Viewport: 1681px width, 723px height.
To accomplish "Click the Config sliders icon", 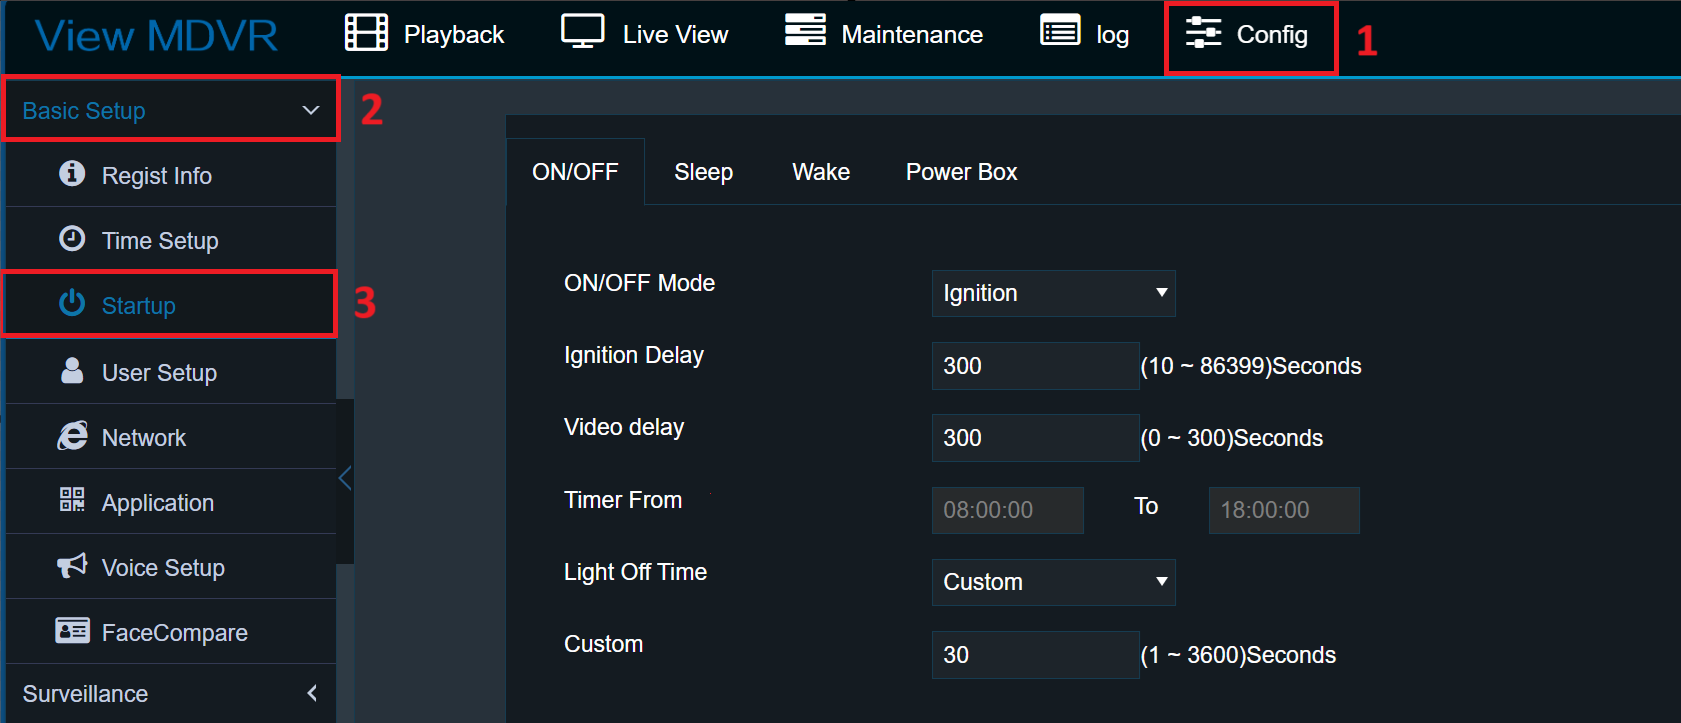I will click(1203, 33).
